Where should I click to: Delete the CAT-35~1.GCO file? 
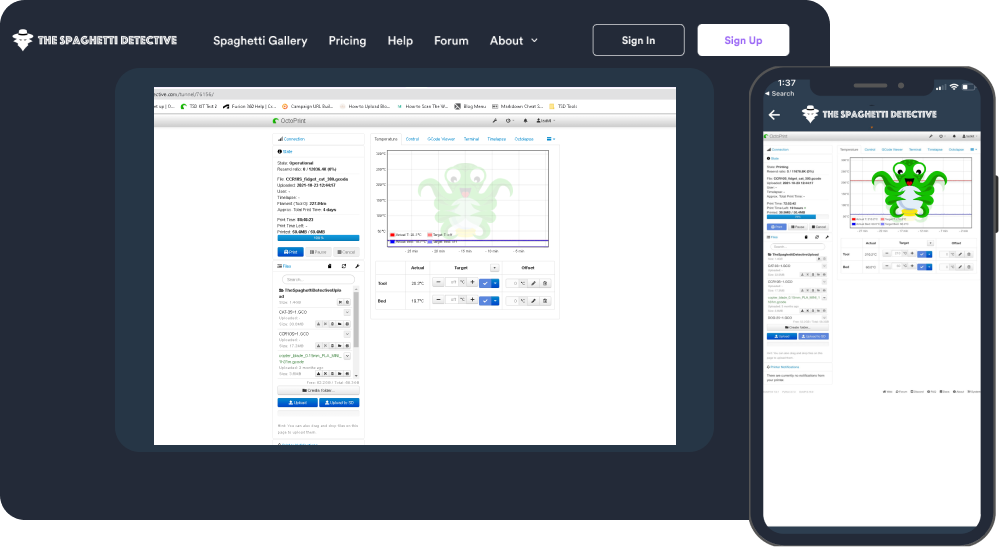(332, 324)
